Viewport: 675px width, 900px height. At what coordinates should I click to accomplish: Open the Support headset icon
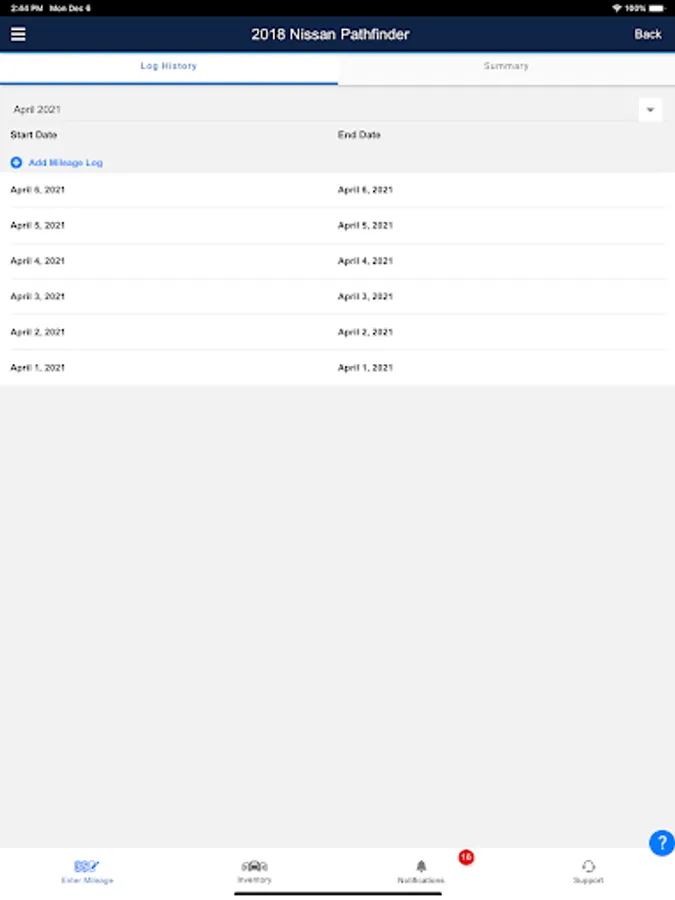coord(588,866)
